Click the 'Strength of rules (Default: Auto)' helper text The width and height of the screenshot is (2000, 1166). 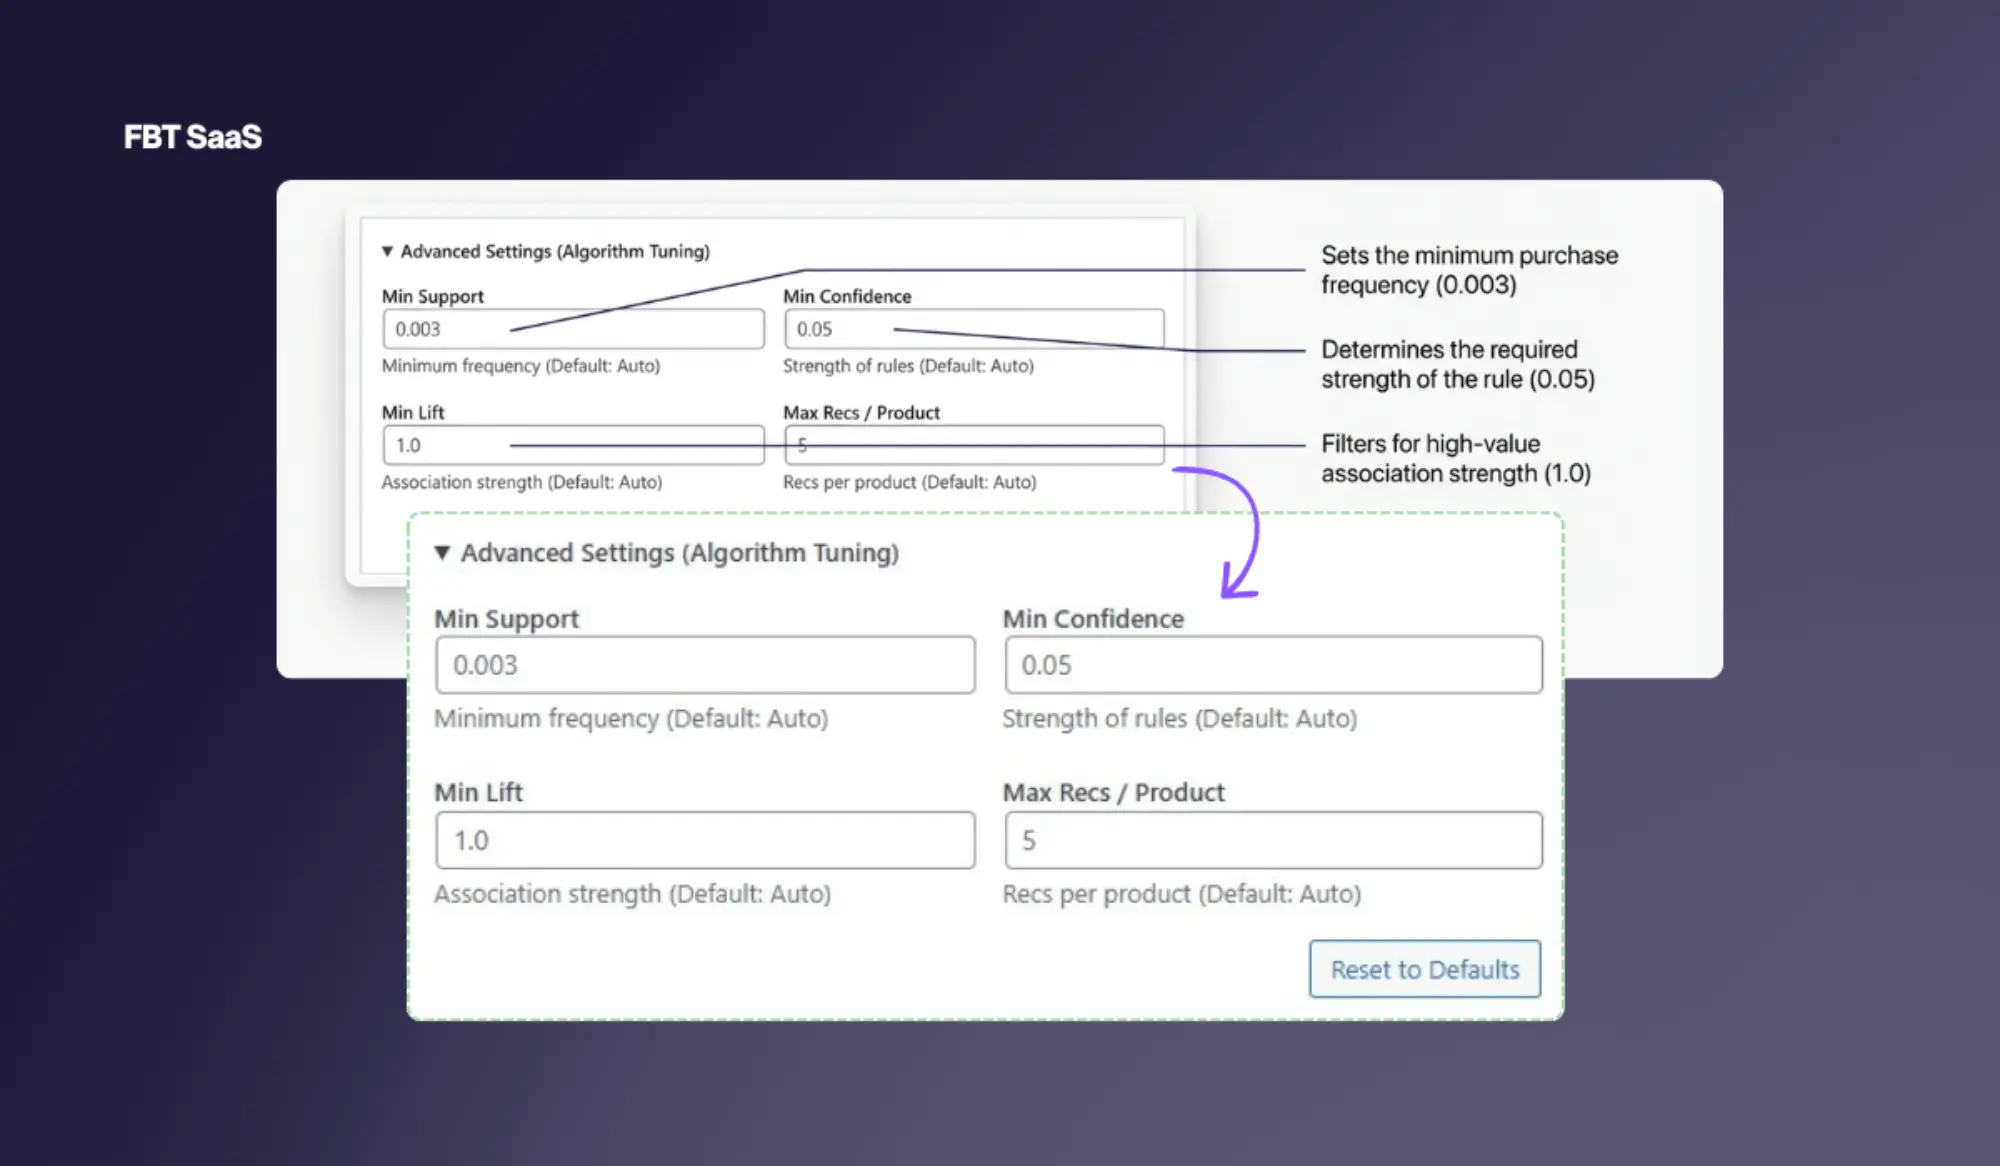coord(1178,718)
